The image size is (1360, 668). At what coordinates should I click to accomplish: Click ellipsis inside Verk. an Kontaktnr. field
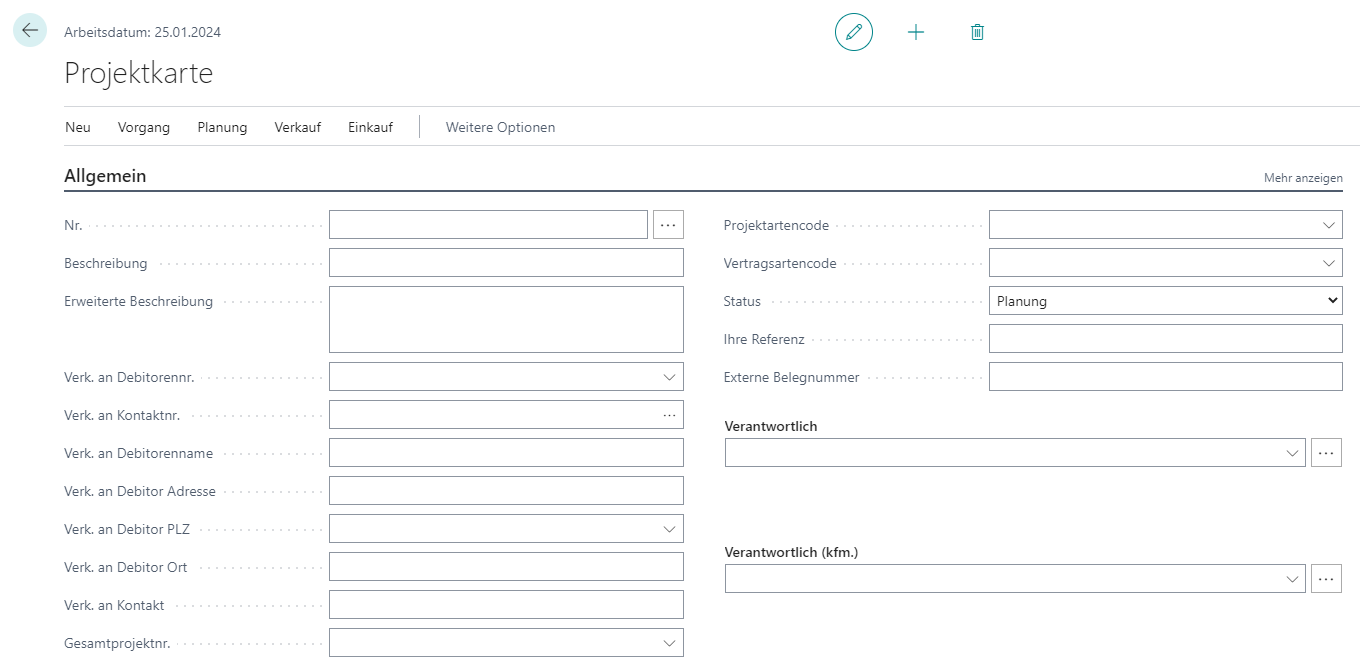coord(669,415)
